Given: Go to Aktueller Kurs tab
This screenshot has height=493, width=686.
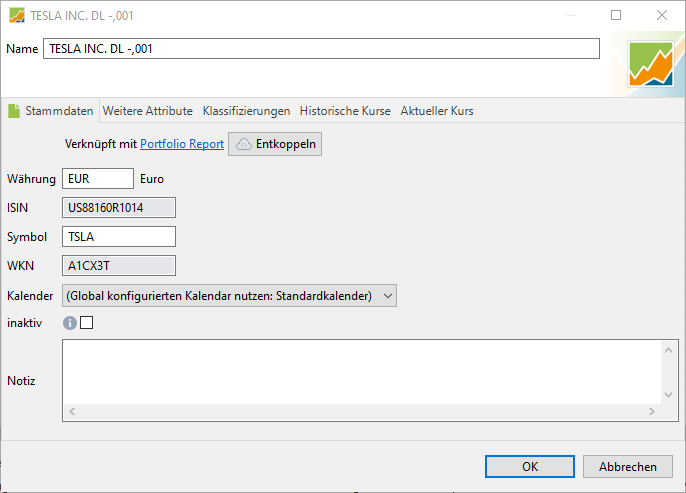Looking at the screenshot, I should tap(437, 111).
